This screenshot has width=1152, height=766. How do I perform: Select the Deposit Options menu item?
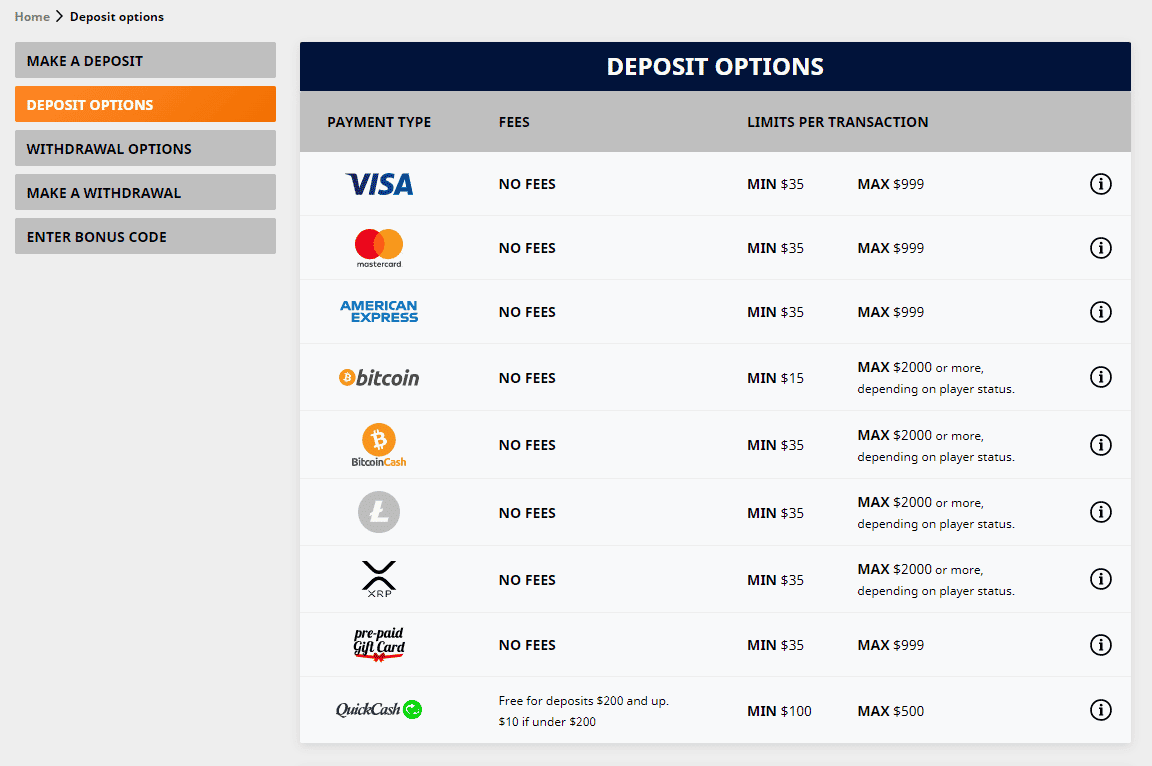point(145,104)
